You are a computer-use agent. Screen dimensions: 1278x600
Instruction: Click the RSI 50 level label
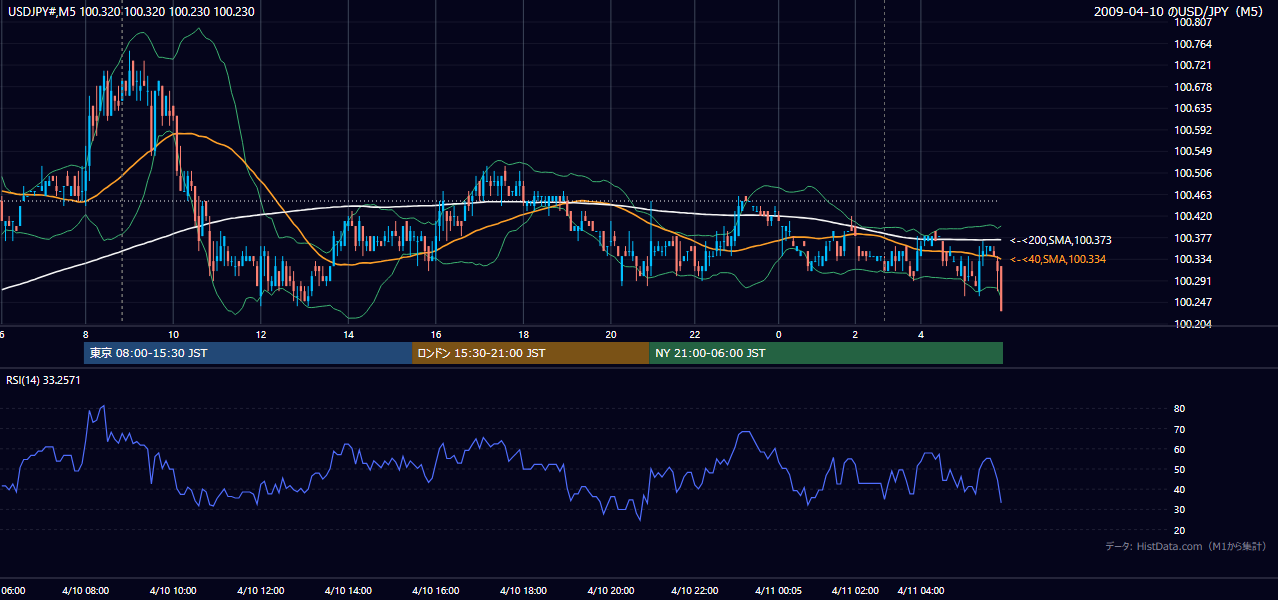(1179, 469)
